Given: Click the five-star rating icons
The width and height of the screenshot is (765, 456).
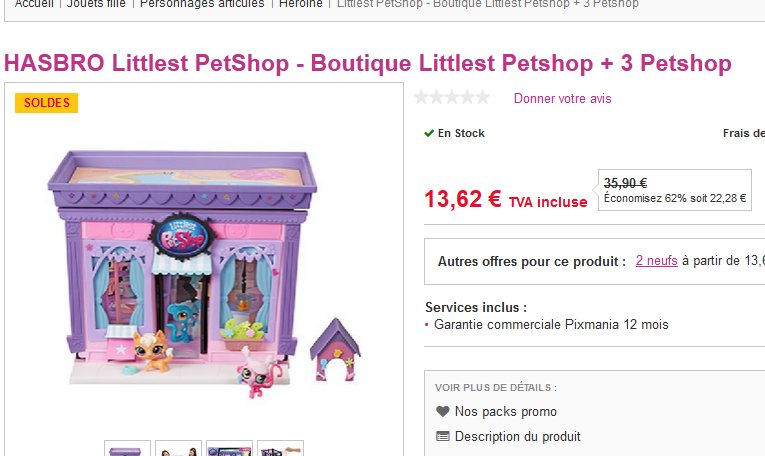Looking at the screenshot, I should pyautogui.click(x=452, y=98).
